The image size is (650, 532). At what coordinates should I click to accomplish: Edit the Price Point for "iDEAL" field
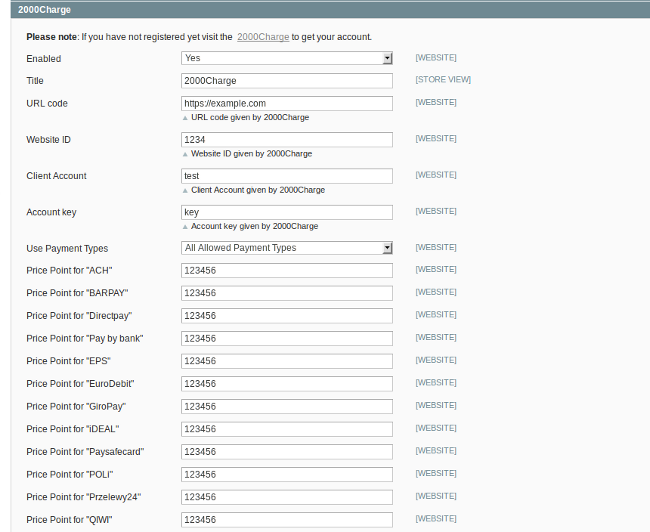pyautogui.click(x=286, y=429)
